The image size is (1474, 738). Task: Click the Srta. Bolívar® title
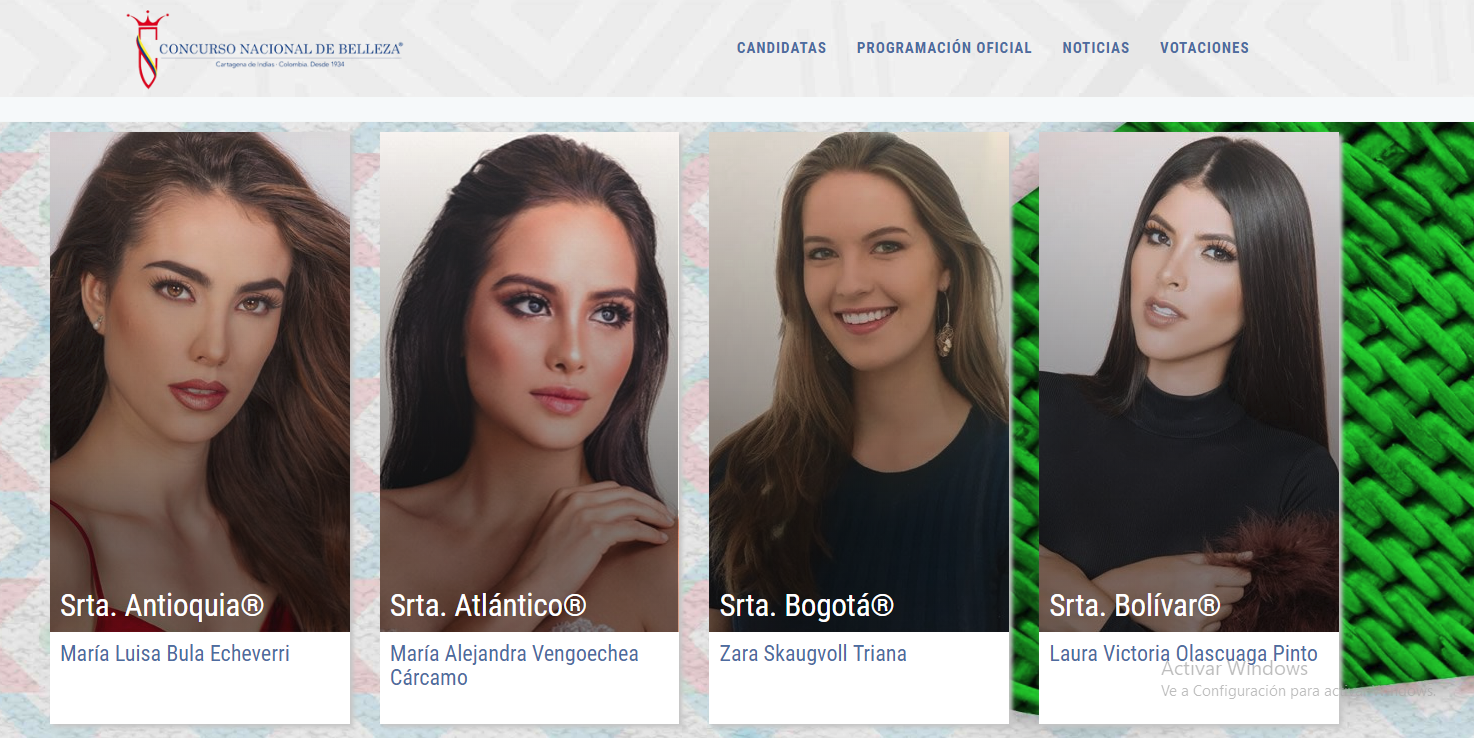pyautogui.click(x=1135, y=605)
